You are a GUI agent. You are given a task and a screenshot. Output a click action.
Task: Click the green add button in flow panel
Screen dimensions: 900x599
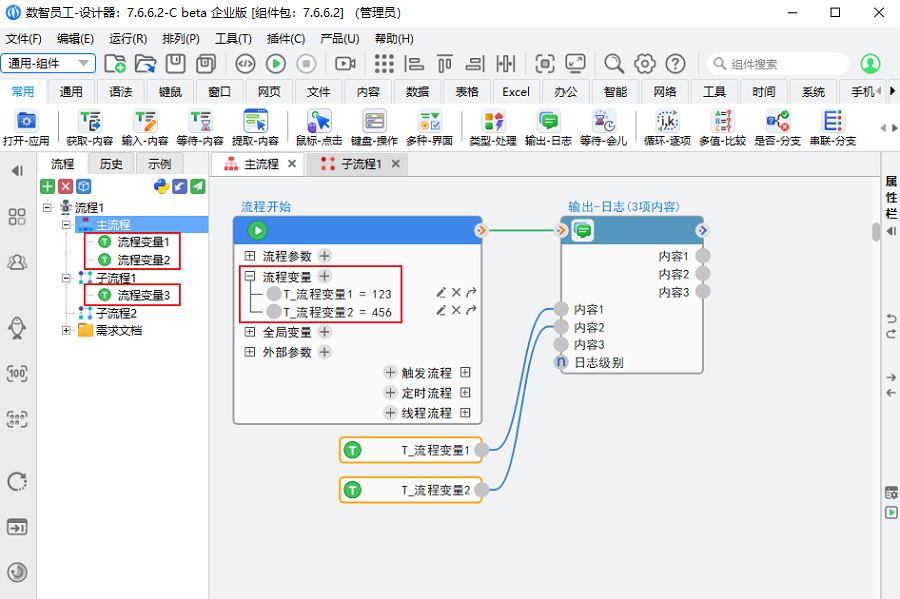pyautogui.click(x=47, y=186)
